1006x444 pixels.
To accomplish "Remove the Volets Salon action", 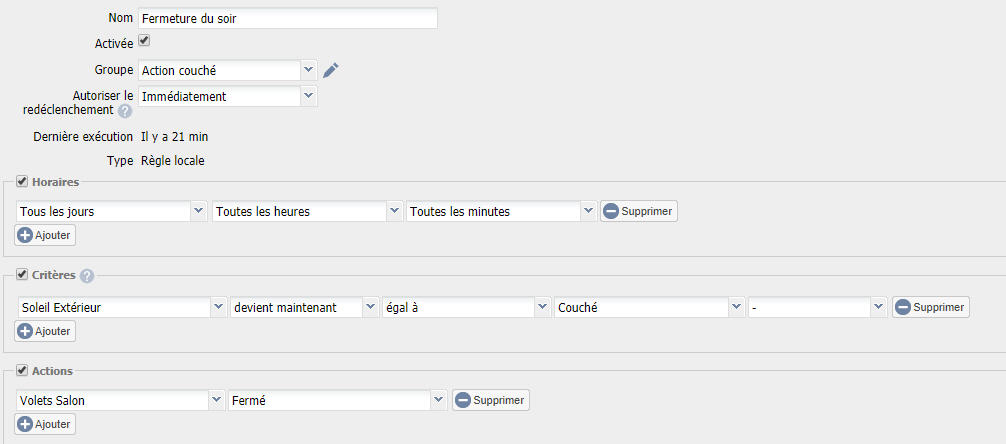I will pyautogui.click(x=491, y=400).
